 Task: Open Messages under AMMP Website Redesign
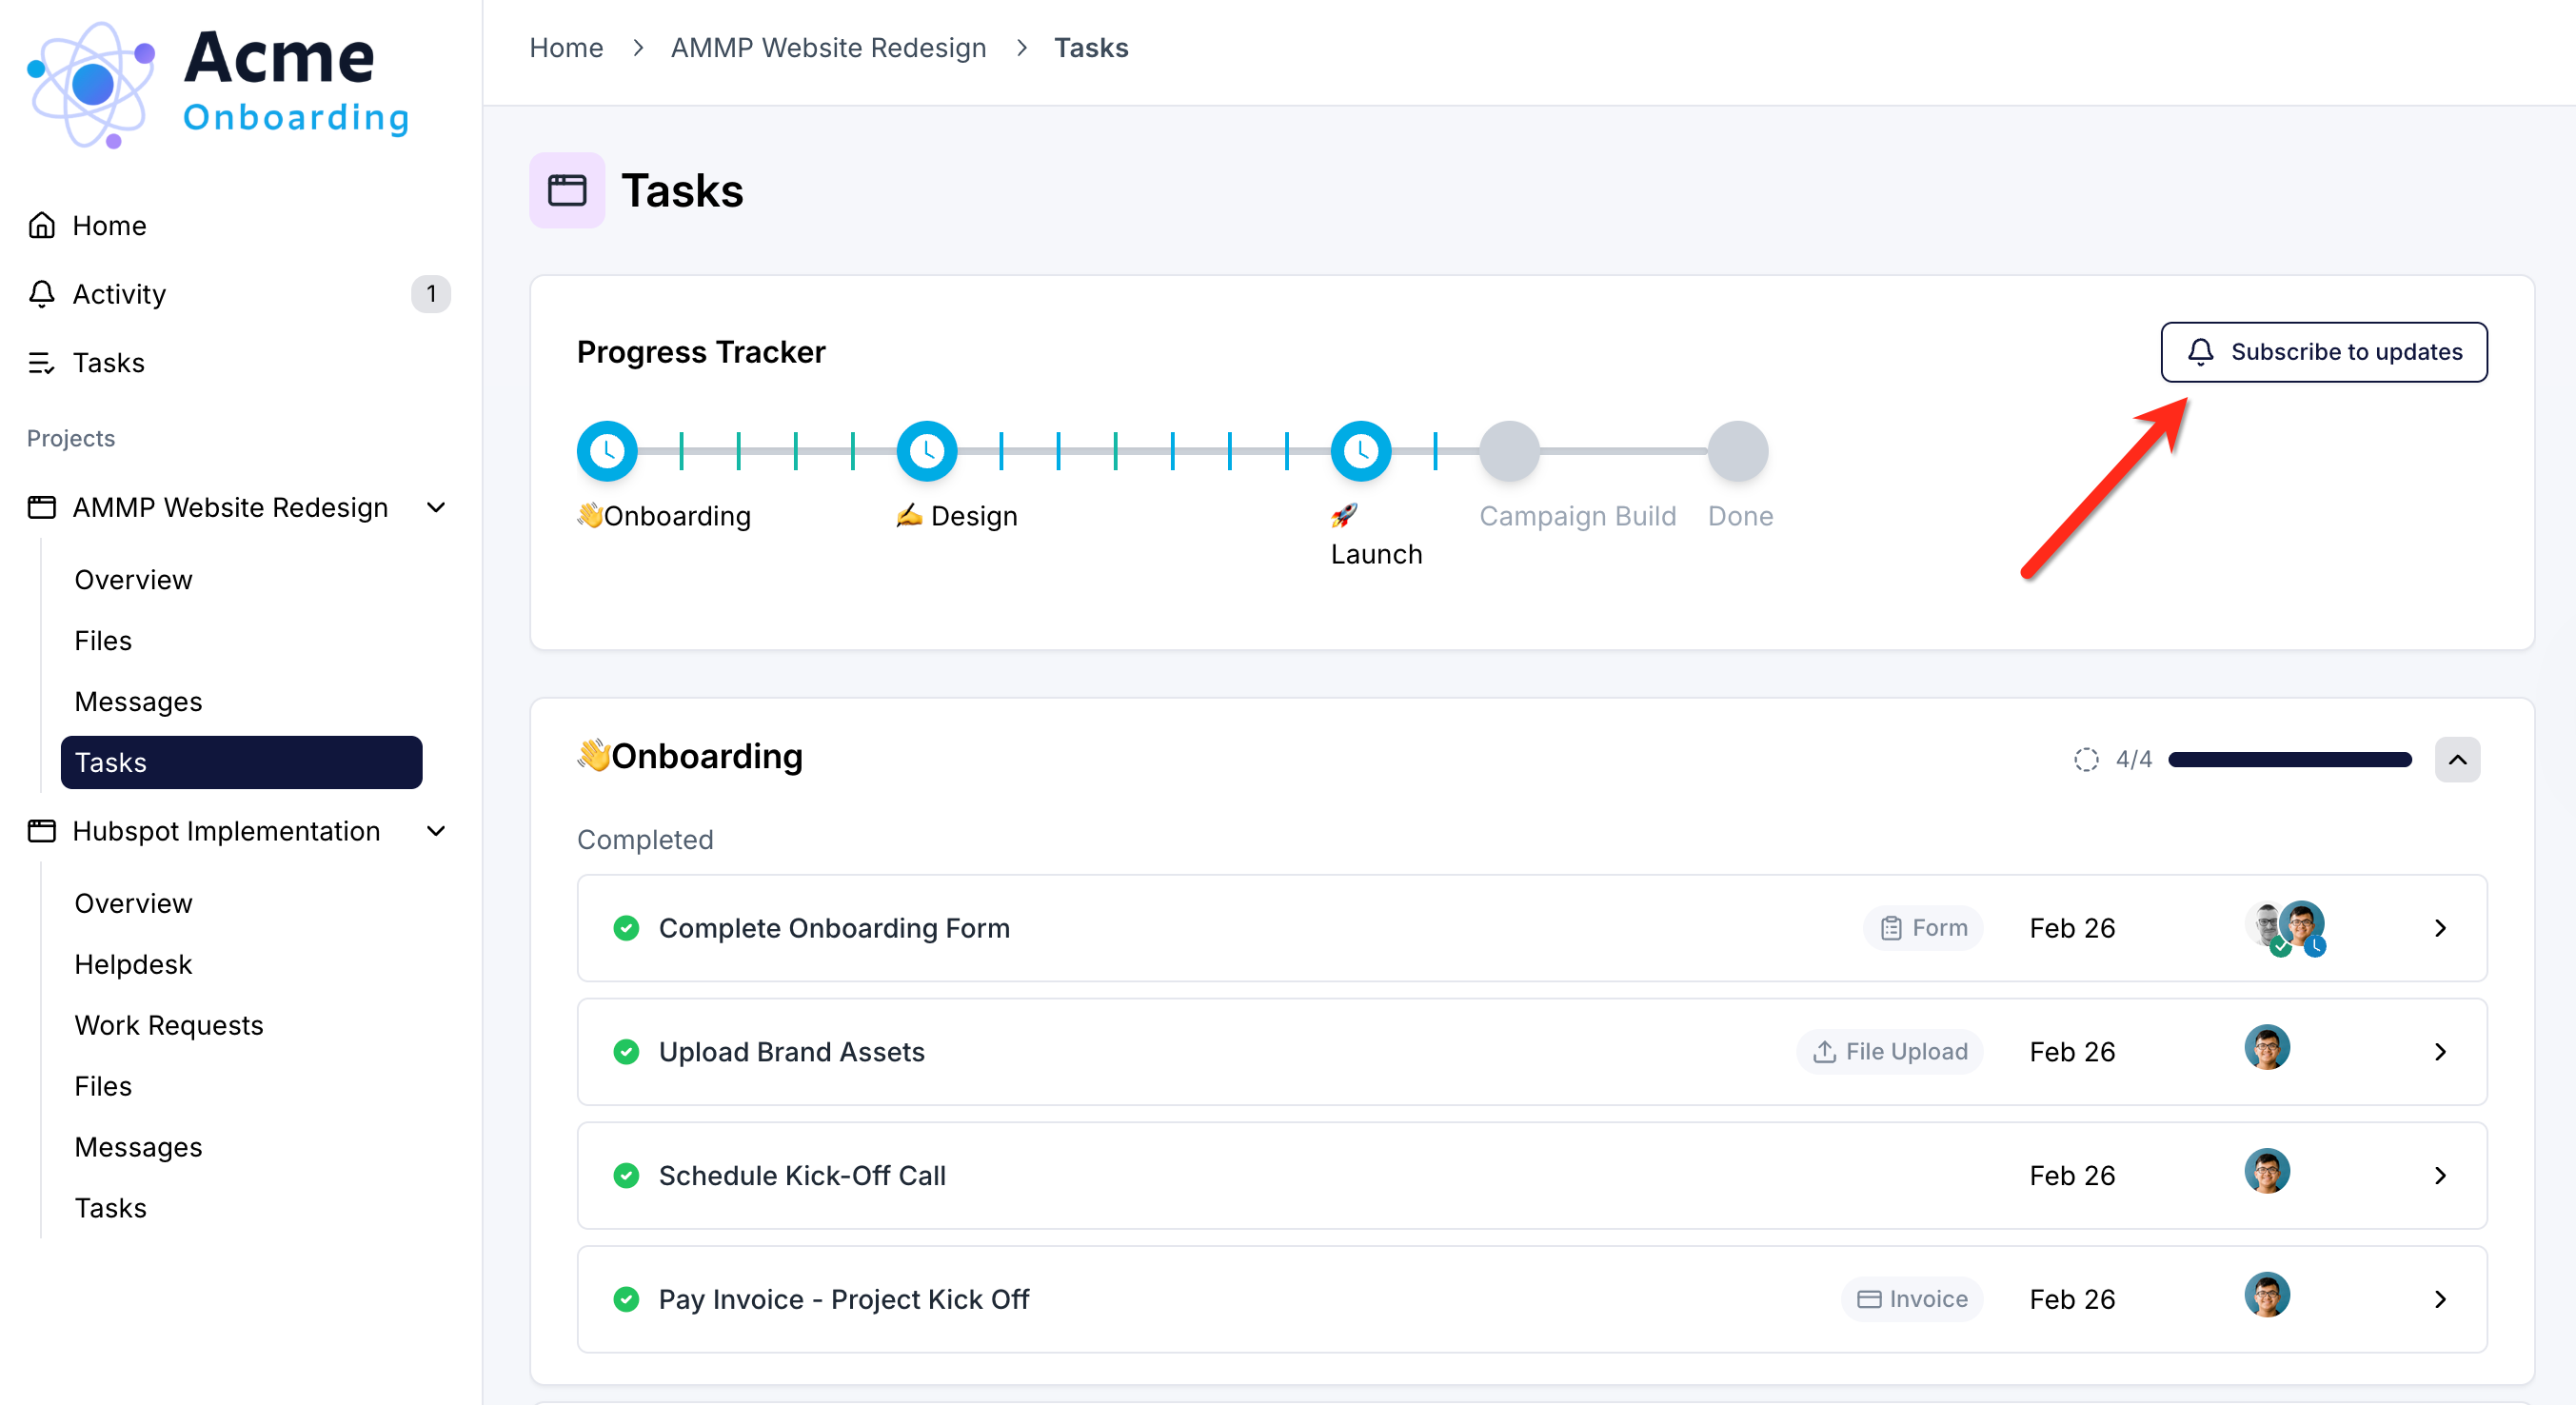click(138, 702)
